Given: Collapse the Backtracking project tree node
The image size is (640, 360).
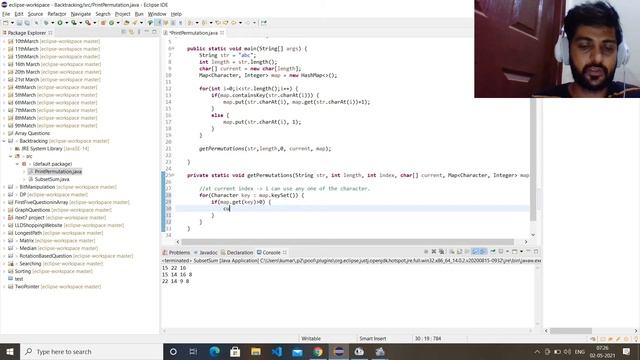Looking at the screenshot, I should point(4,141).
